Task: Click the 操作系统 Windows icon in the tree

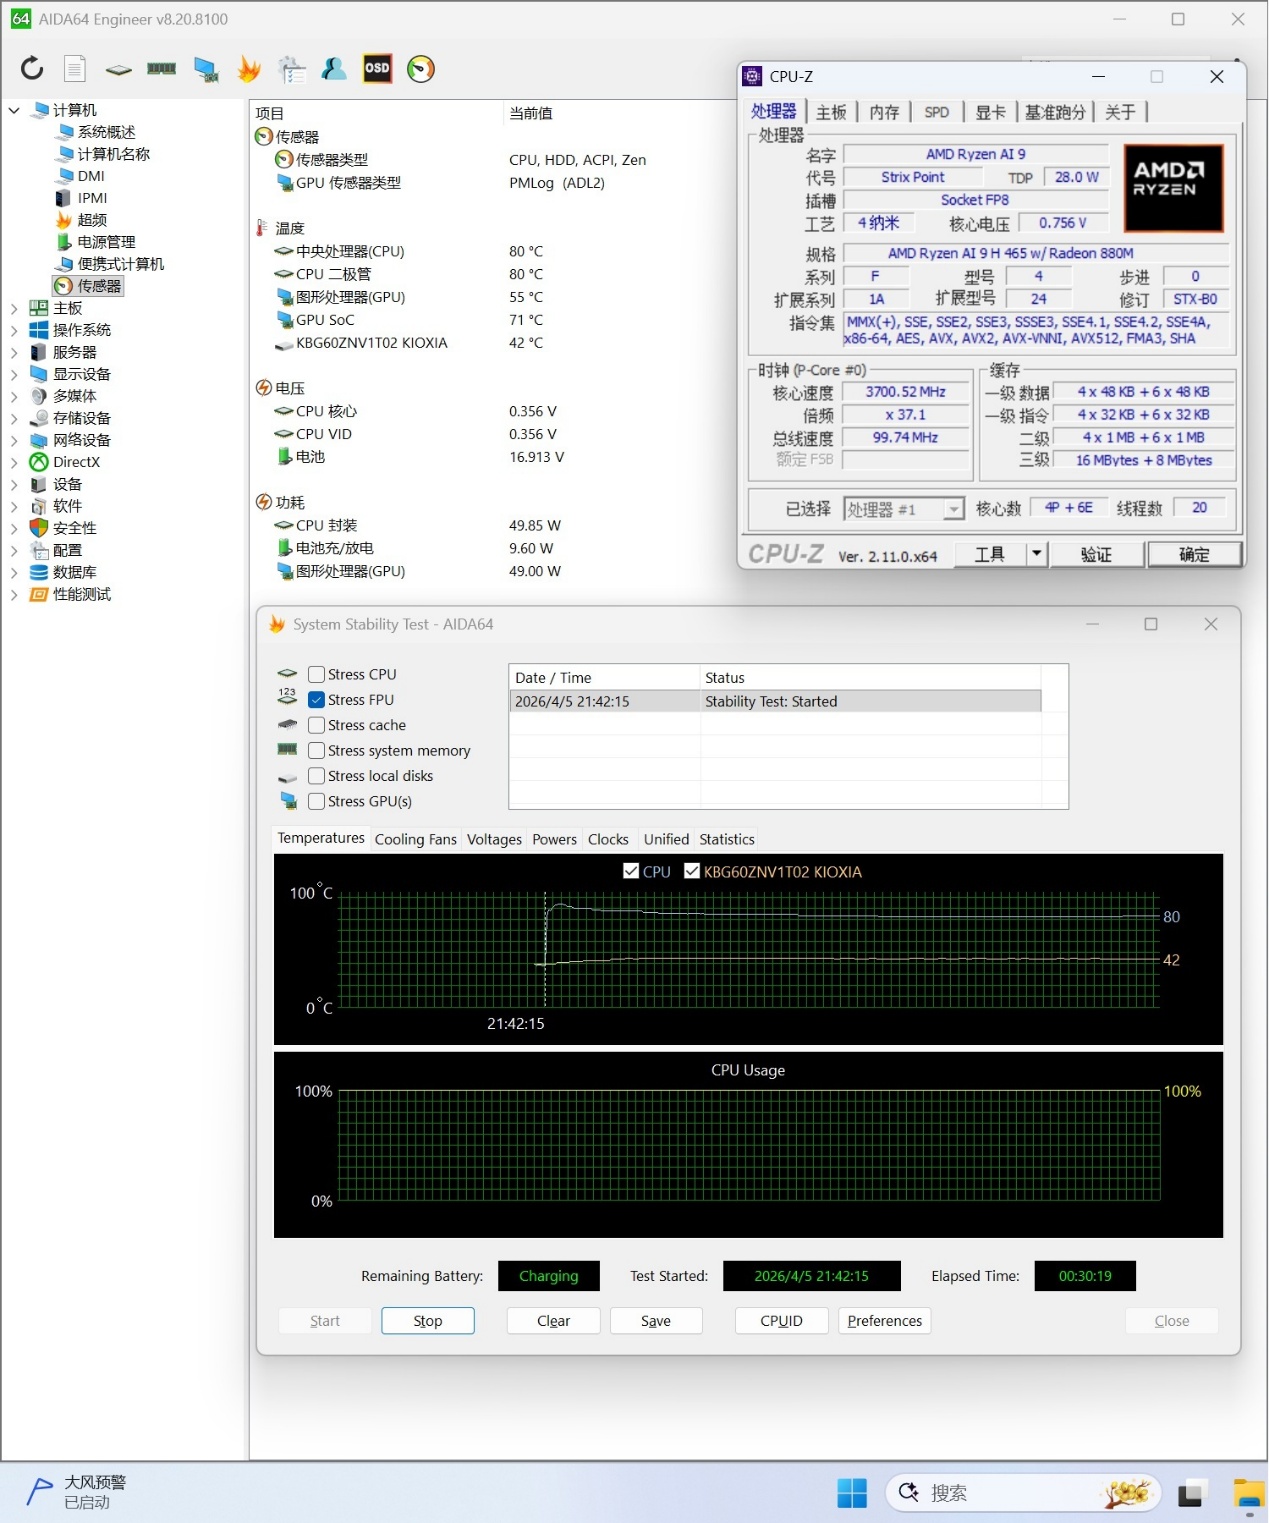Action: 39,330
